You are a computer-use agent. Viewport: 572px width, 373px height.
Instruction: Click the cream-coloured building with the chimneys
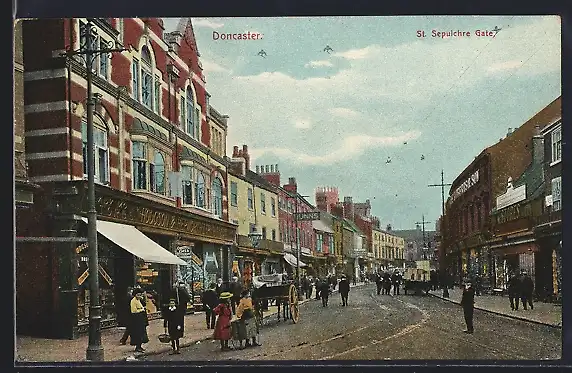pyautogui.click(x=254, y=204)
